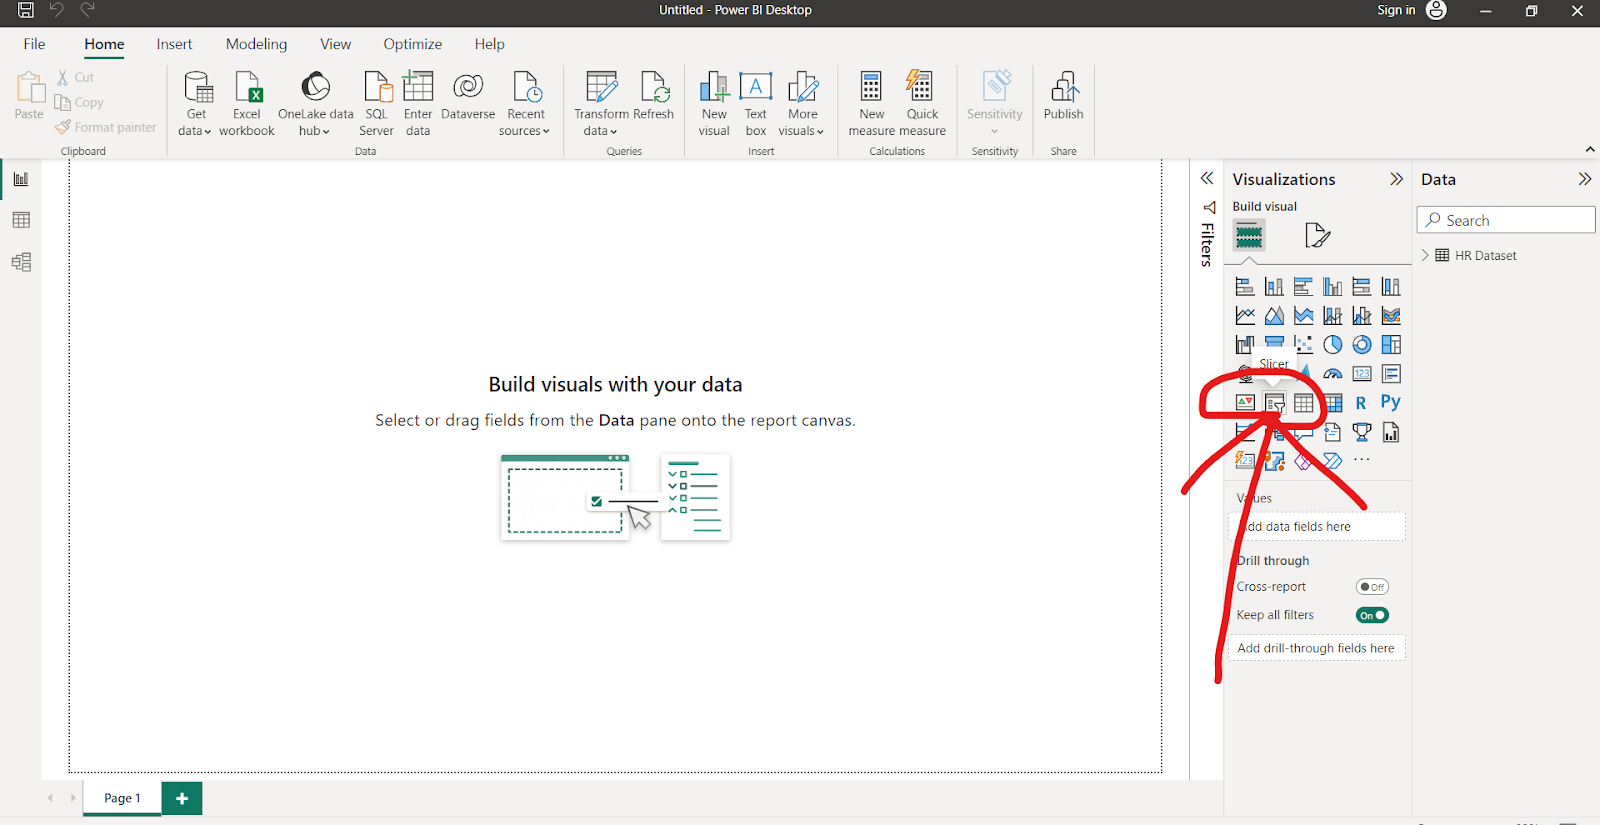The height and width of the screenshot is (825, 1600).
Task: Select the Line and clustered column chart
Action: [x=1362, y=316]
